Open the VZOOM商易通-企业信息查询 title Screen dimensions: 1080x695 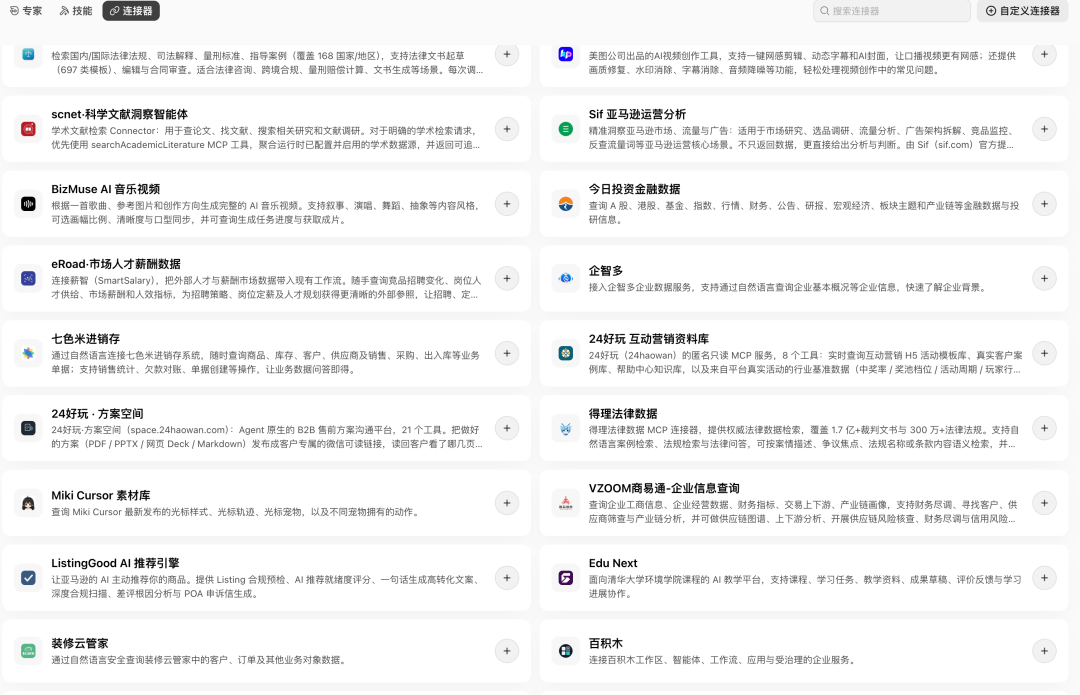pyautogui.click(x=664, y=488)
